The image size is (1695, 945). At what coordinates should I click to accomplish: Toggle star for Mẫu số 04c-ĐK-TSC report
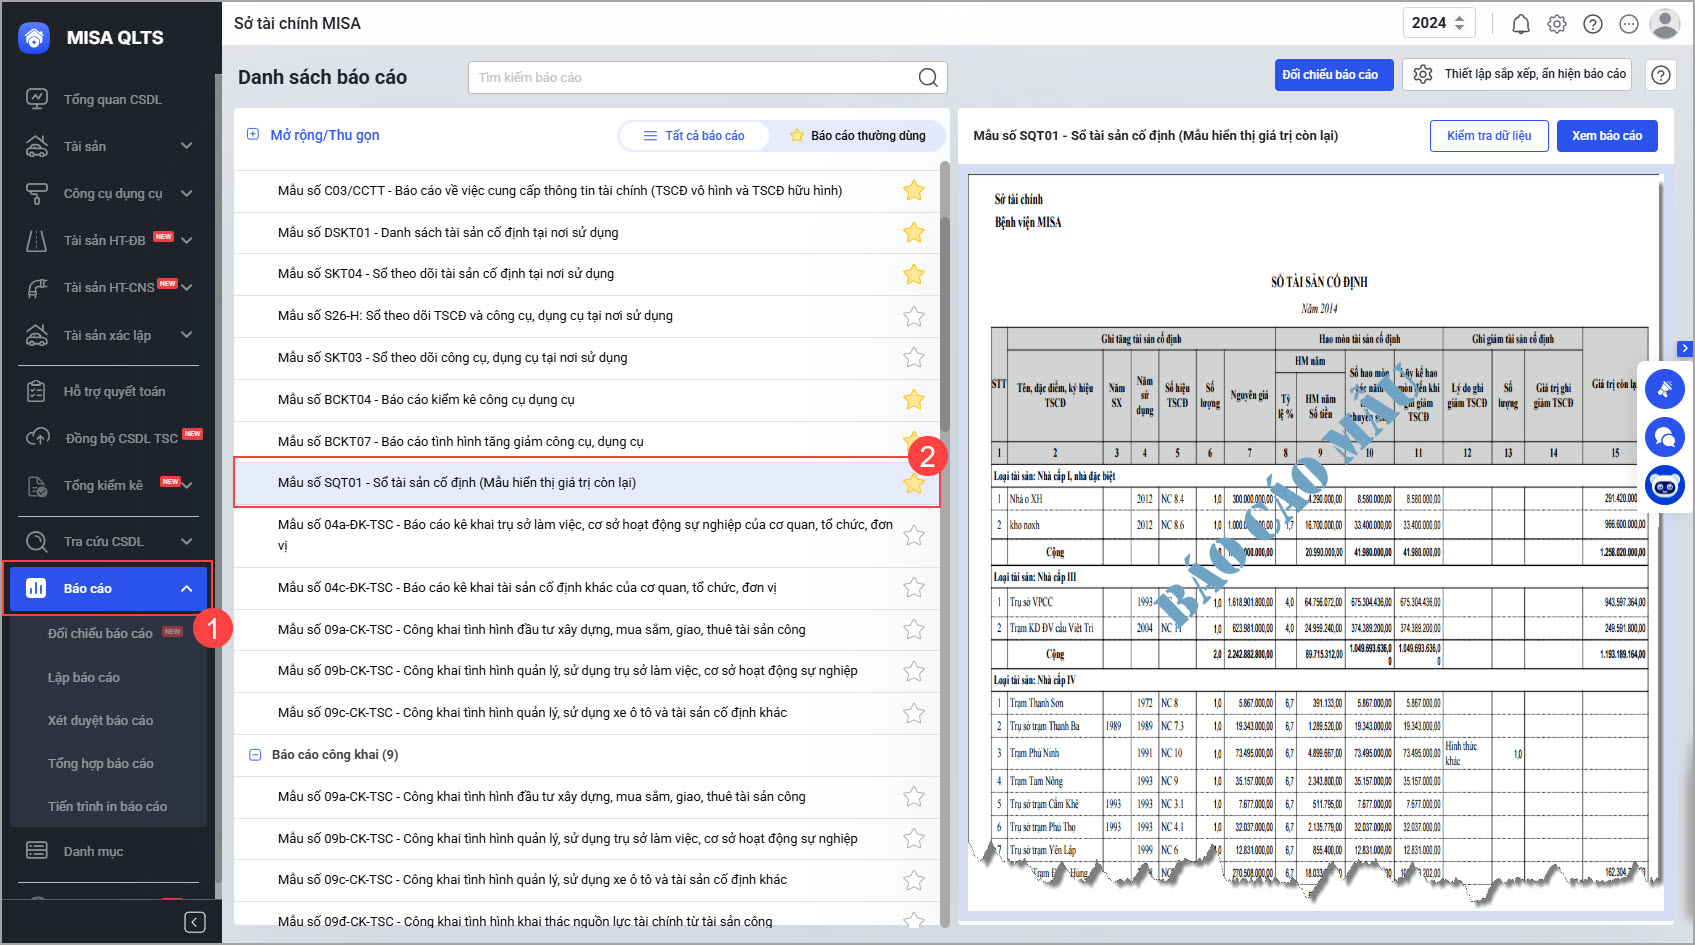click(x=914, y=588)
